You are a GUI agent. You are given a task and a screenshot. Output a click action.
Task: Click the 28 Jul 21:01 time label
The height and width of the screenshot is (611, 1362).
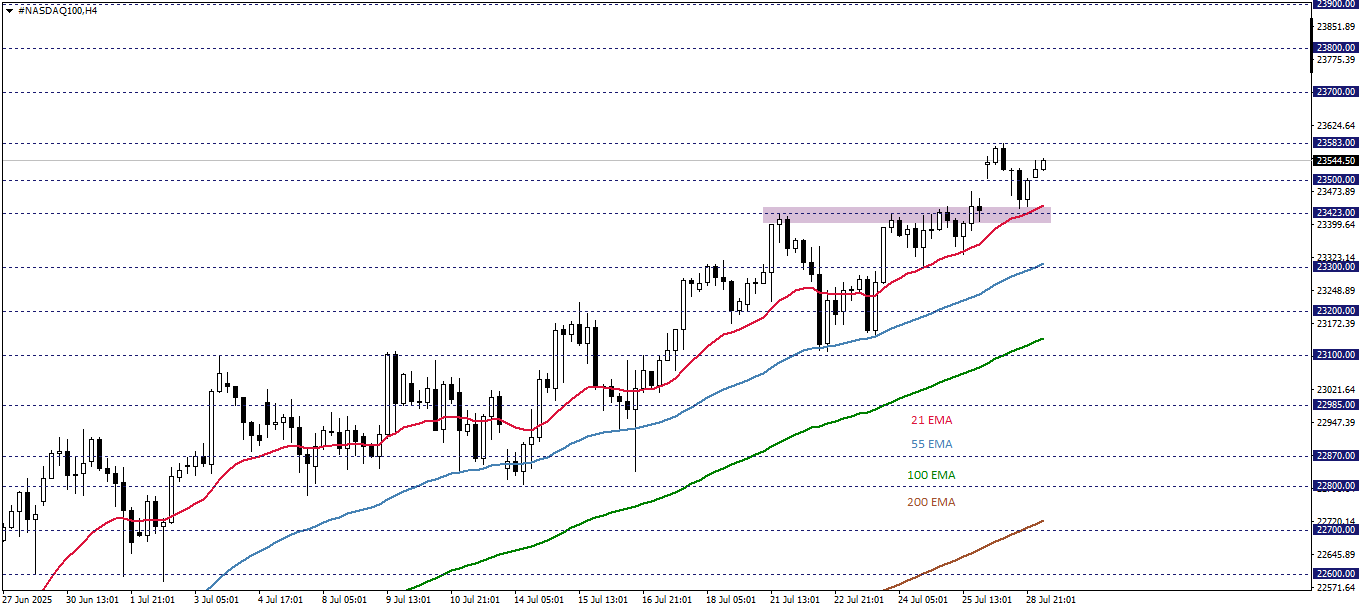pos(1051,601)
